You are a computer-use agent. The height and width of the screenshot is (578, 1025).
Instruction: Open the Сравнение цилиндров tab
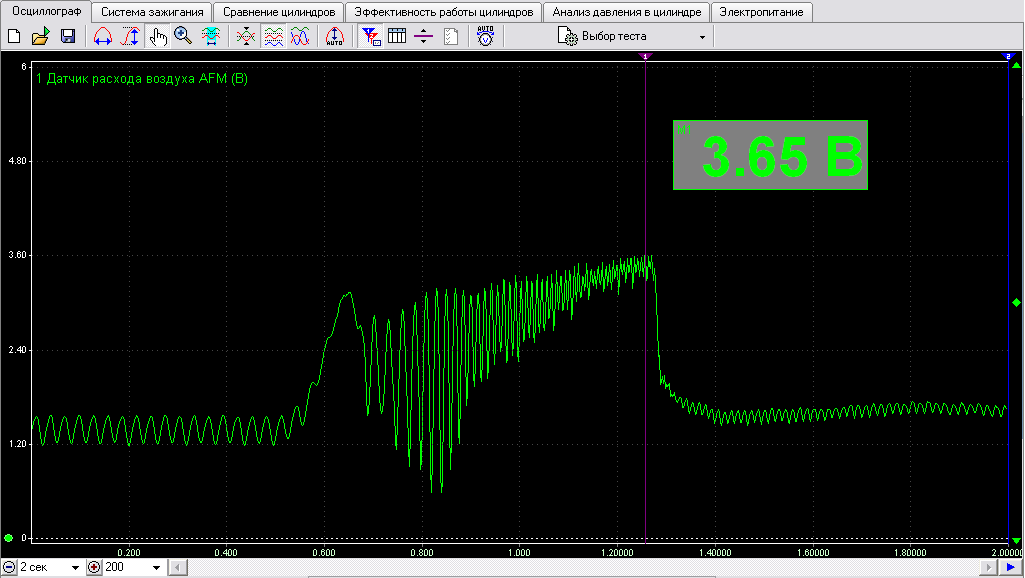pos(278,12)
